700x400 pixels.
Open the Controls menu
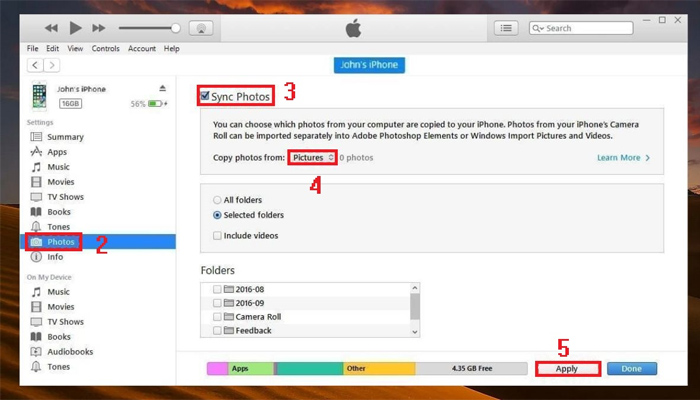click(x=106, y=48)
